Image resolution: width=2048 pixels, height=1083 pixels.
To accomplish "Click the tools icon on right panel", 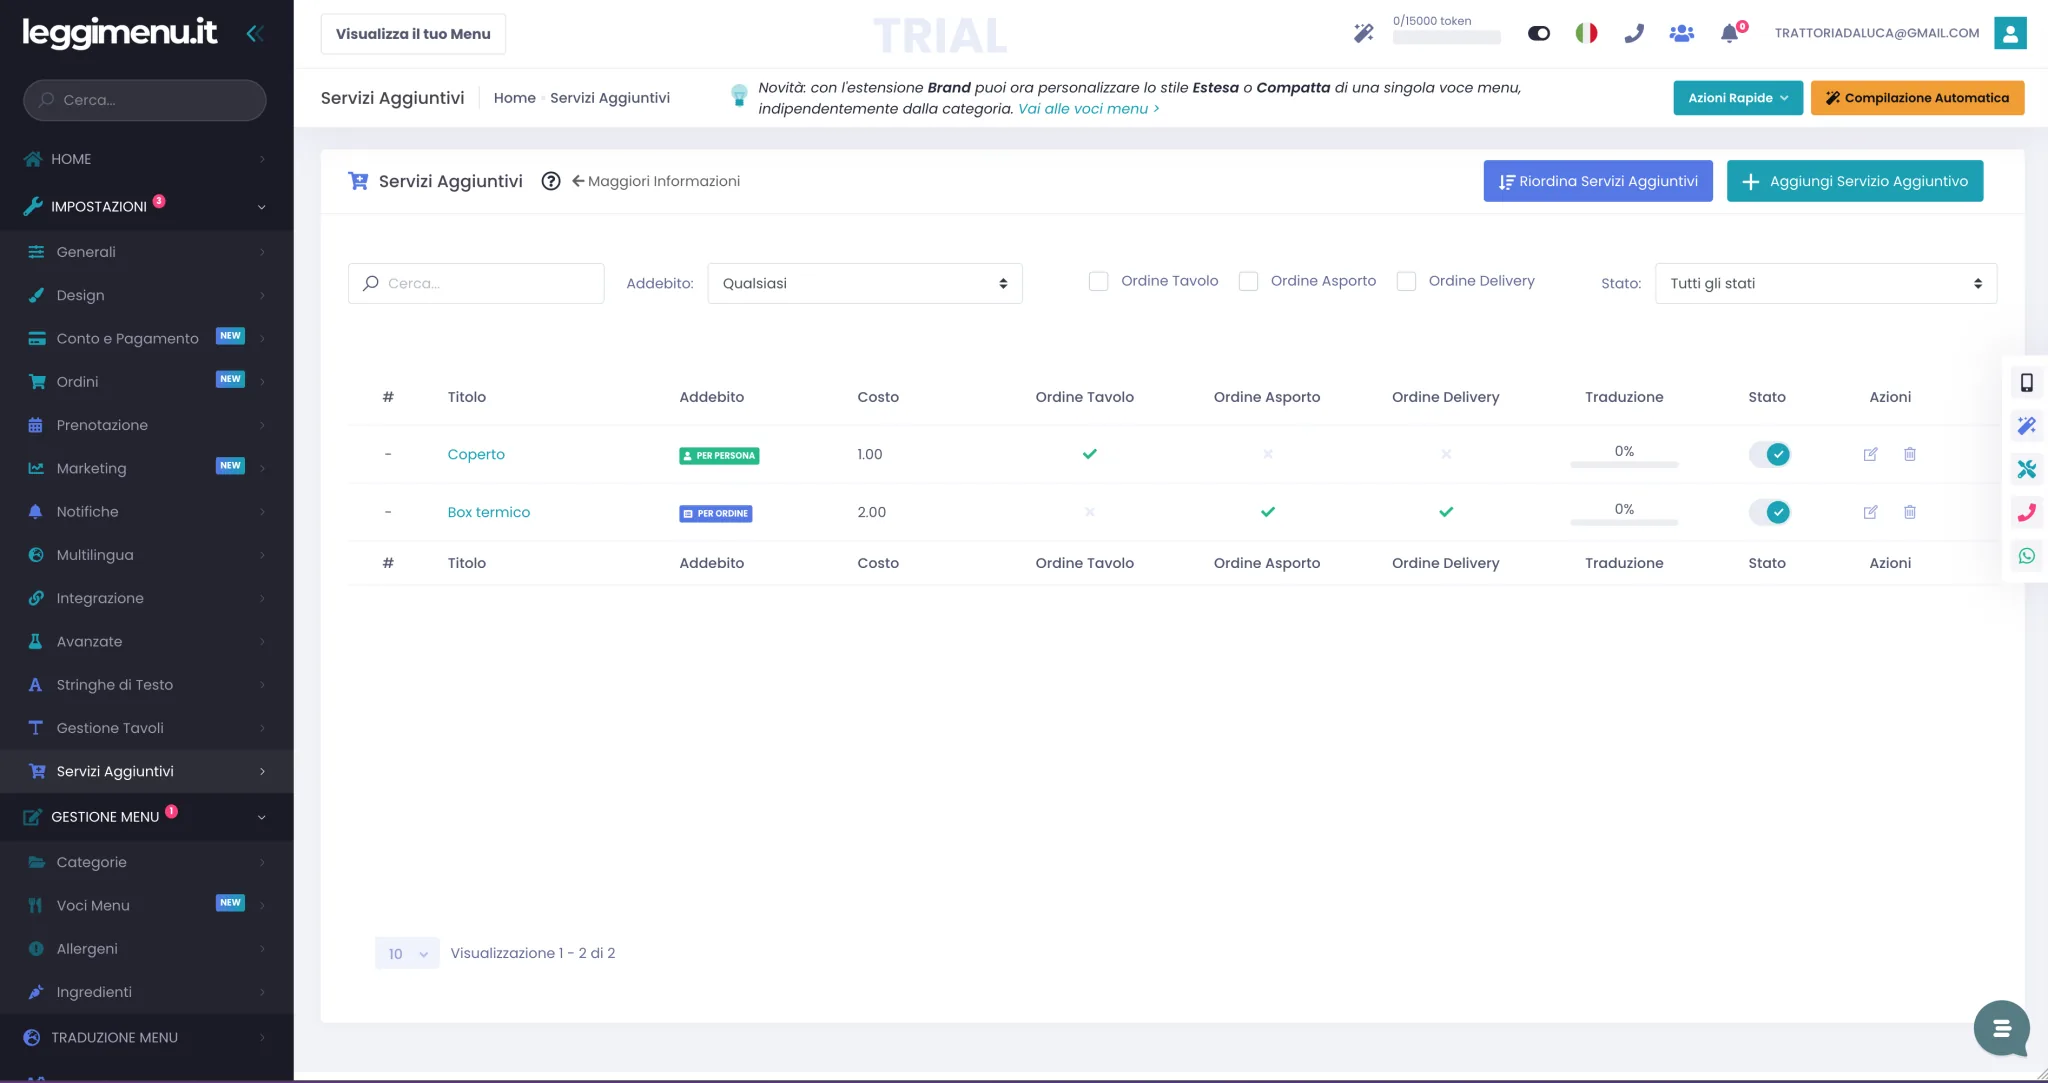I will pos(2027,469).
